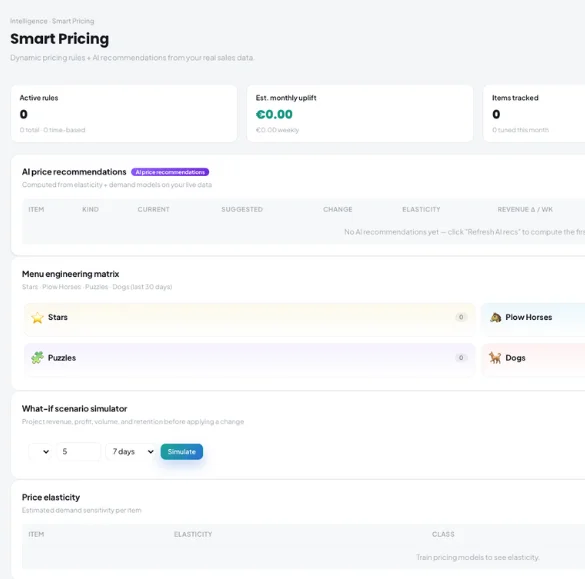Click the purple AI price recommendations badge
Screen dimensions: 585x579
click(x=170, y=172)
